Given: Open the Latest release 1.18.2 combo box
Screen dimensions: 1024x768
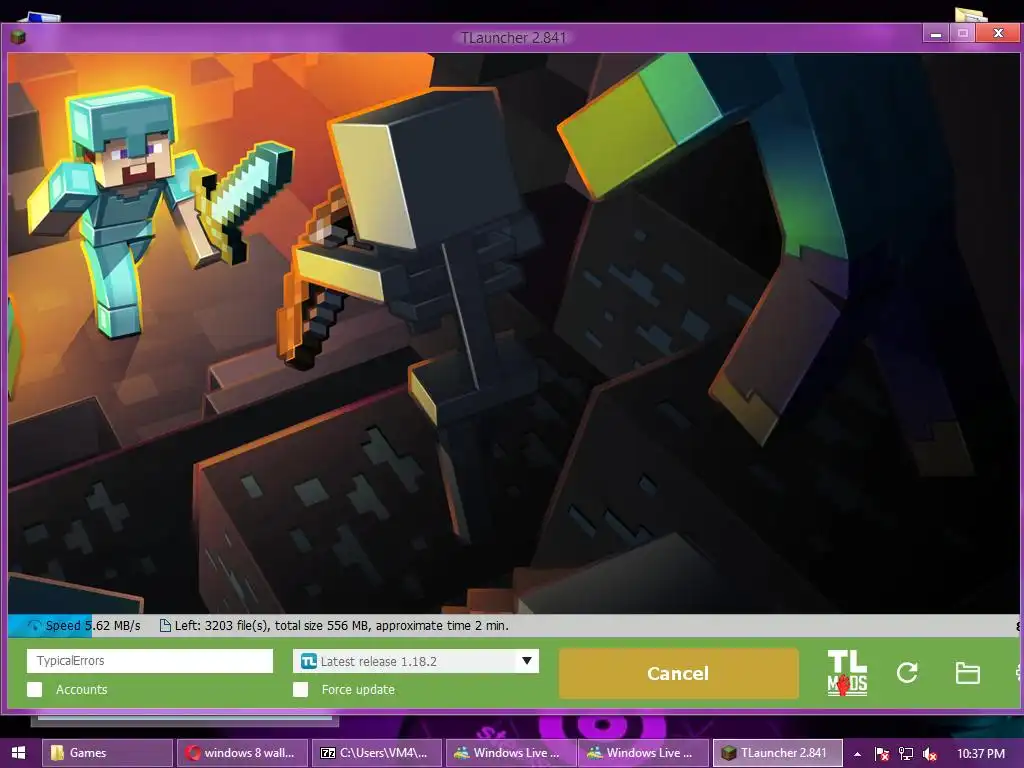Looking at the screenshot, I should (416, 661).
